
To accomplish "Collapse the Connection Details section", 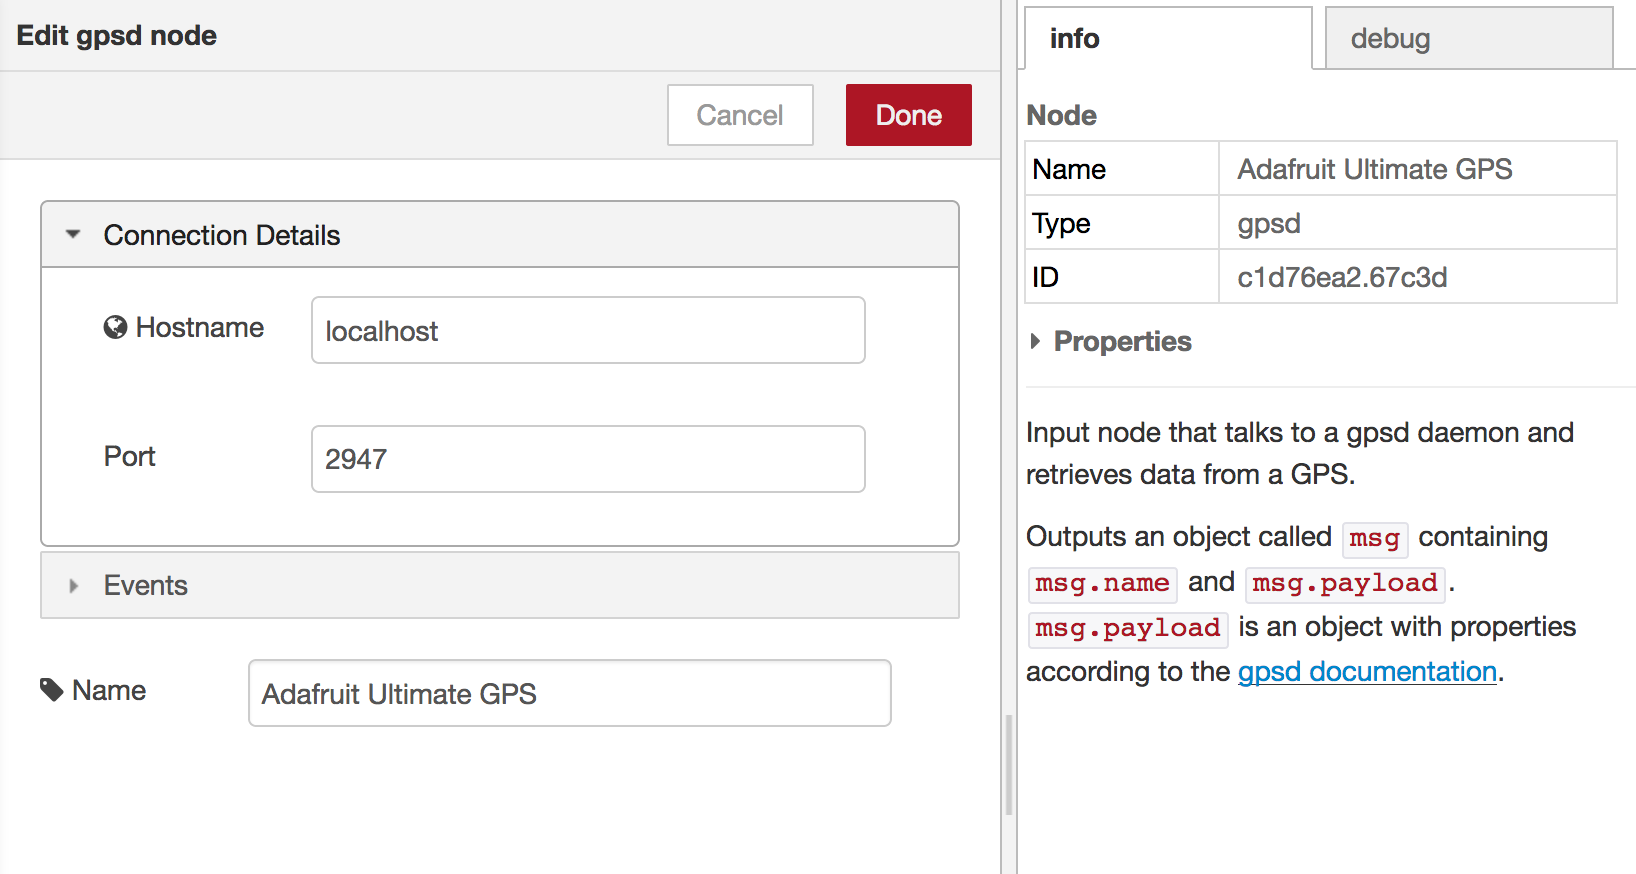I will (x=73, y=235).
